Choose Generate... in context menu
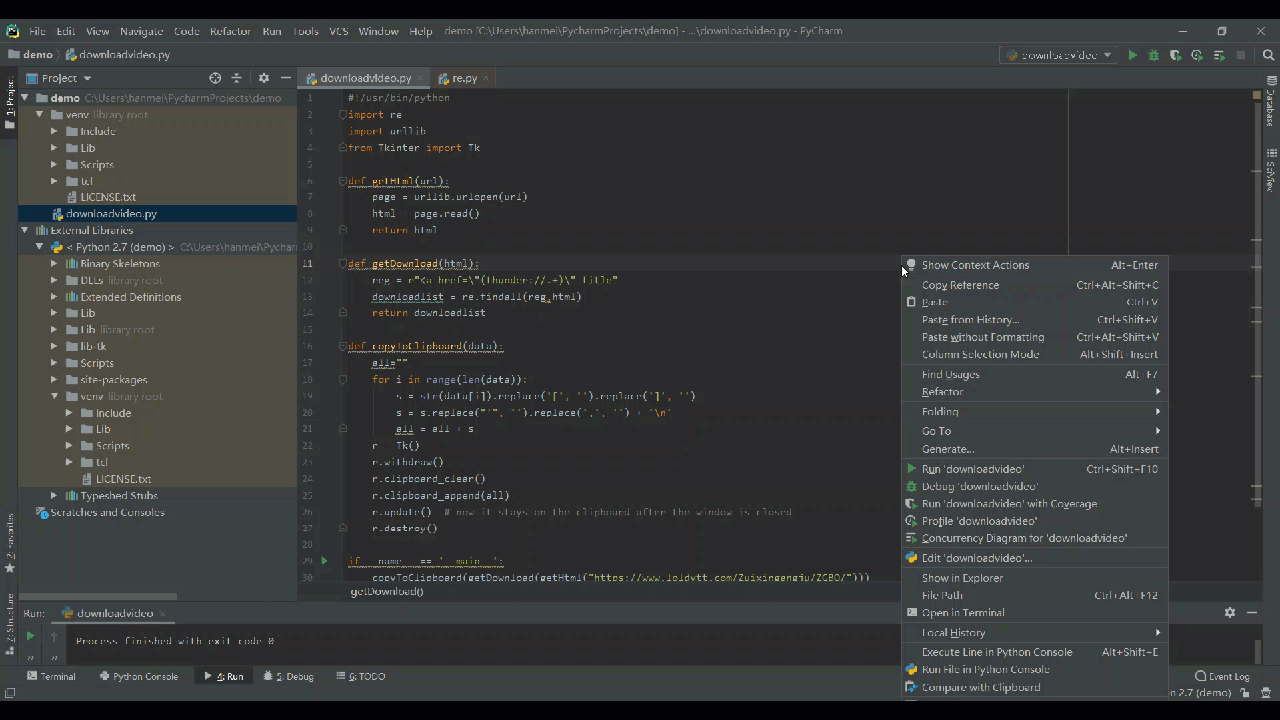 (1035, 450)
